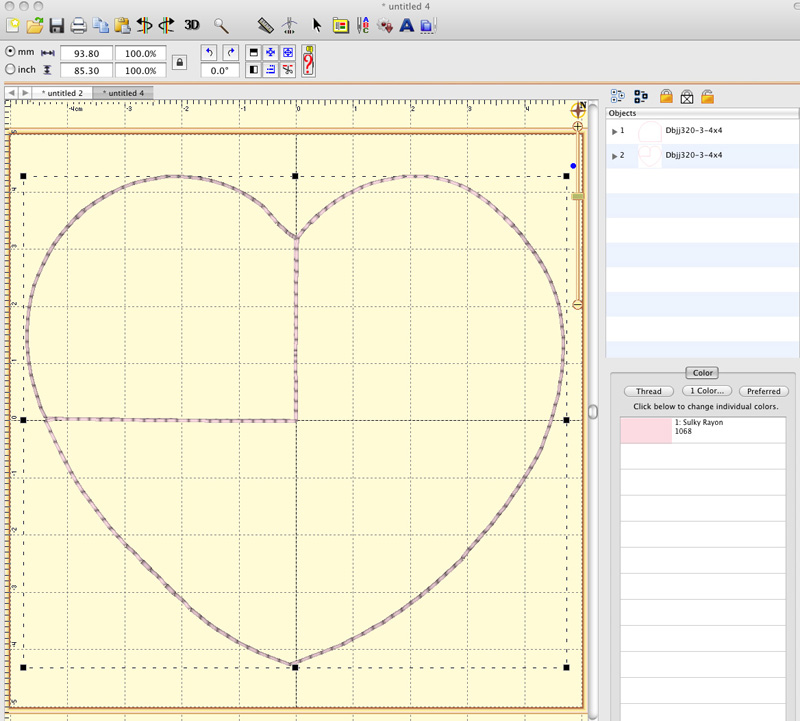The width and height of the screenshot is (800, 721).
Task: Select object 1 thumbnail in Objects list
Action: (x=649, y=131)
